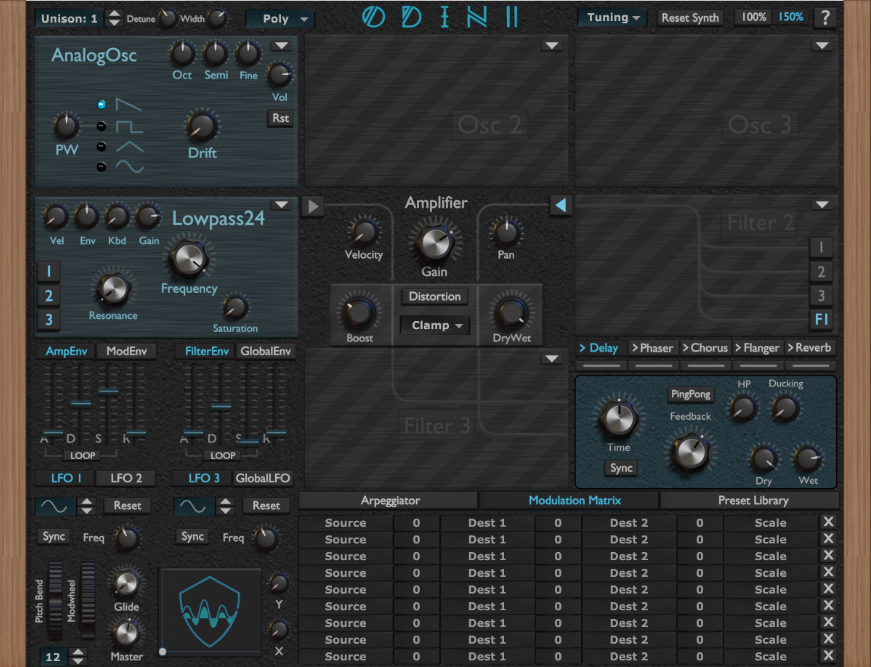The image size is (871, 667).
Task: Select the Phaser effect tab
Action: (x=653, y=348)
